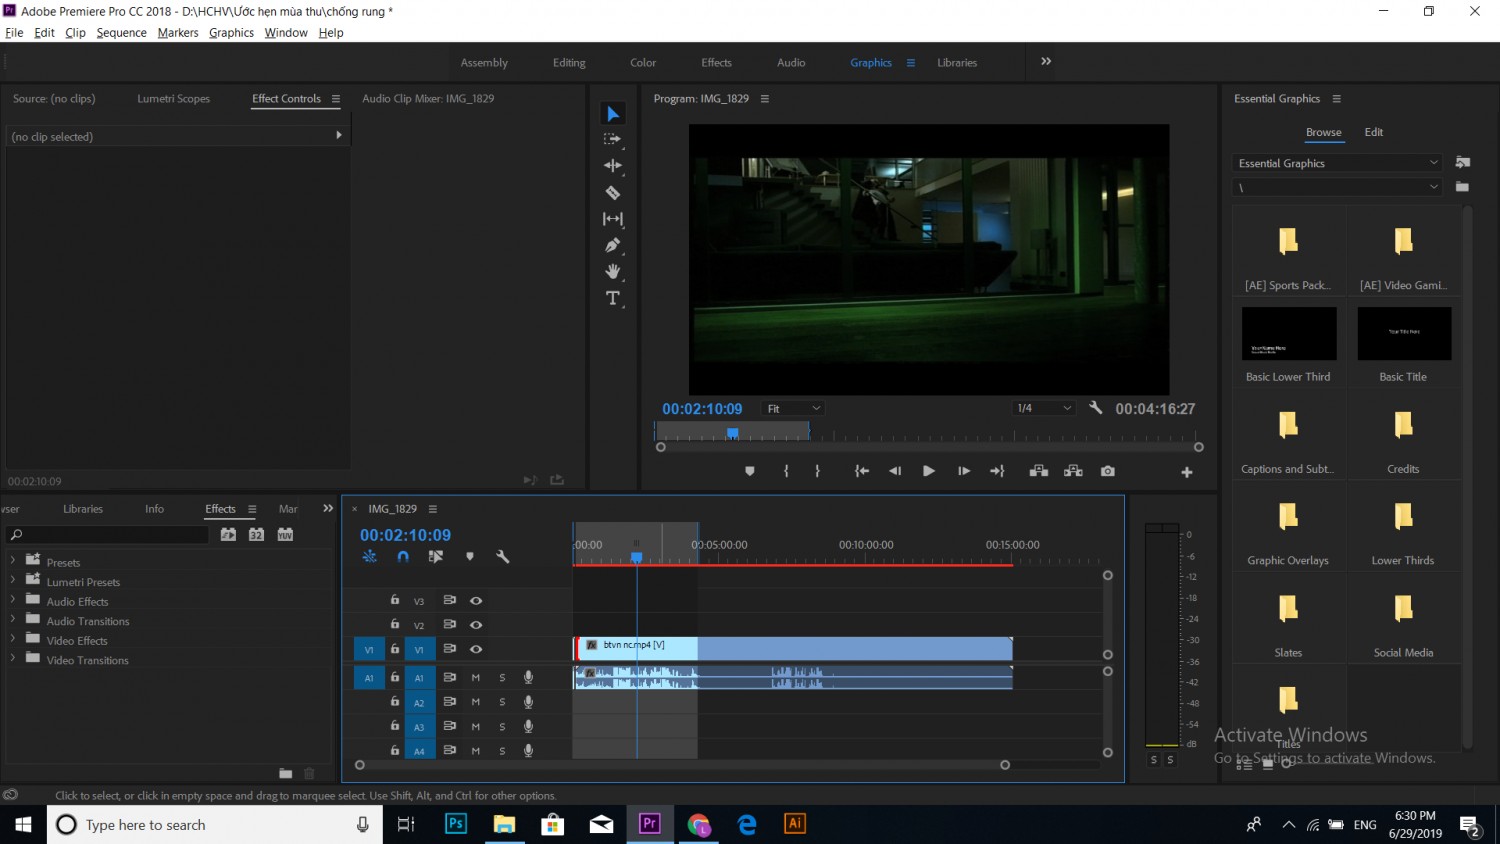Open the Basic Lower Third template thumbnail
This screenshot has height=844, width=1500.
1289,334
